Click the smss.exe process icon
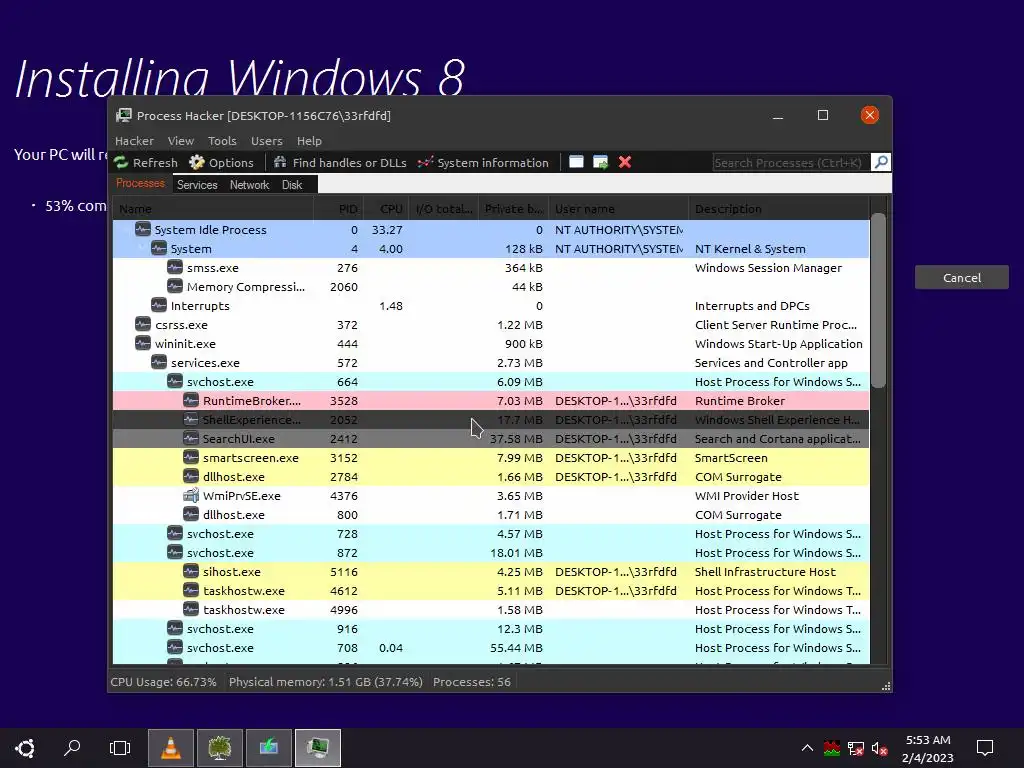This screenshot has height=768, width=1024. point(174,267)
